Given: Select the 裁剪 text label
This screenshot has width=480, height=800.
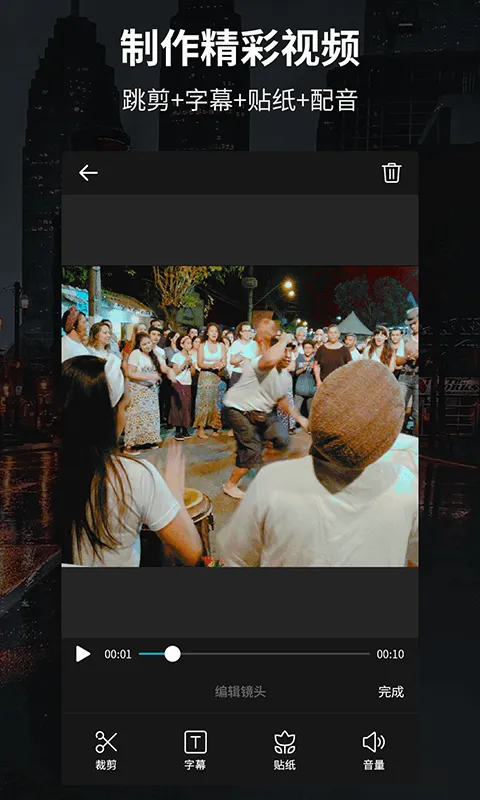Looking at the screenshot, I should [x=106, y=765].
